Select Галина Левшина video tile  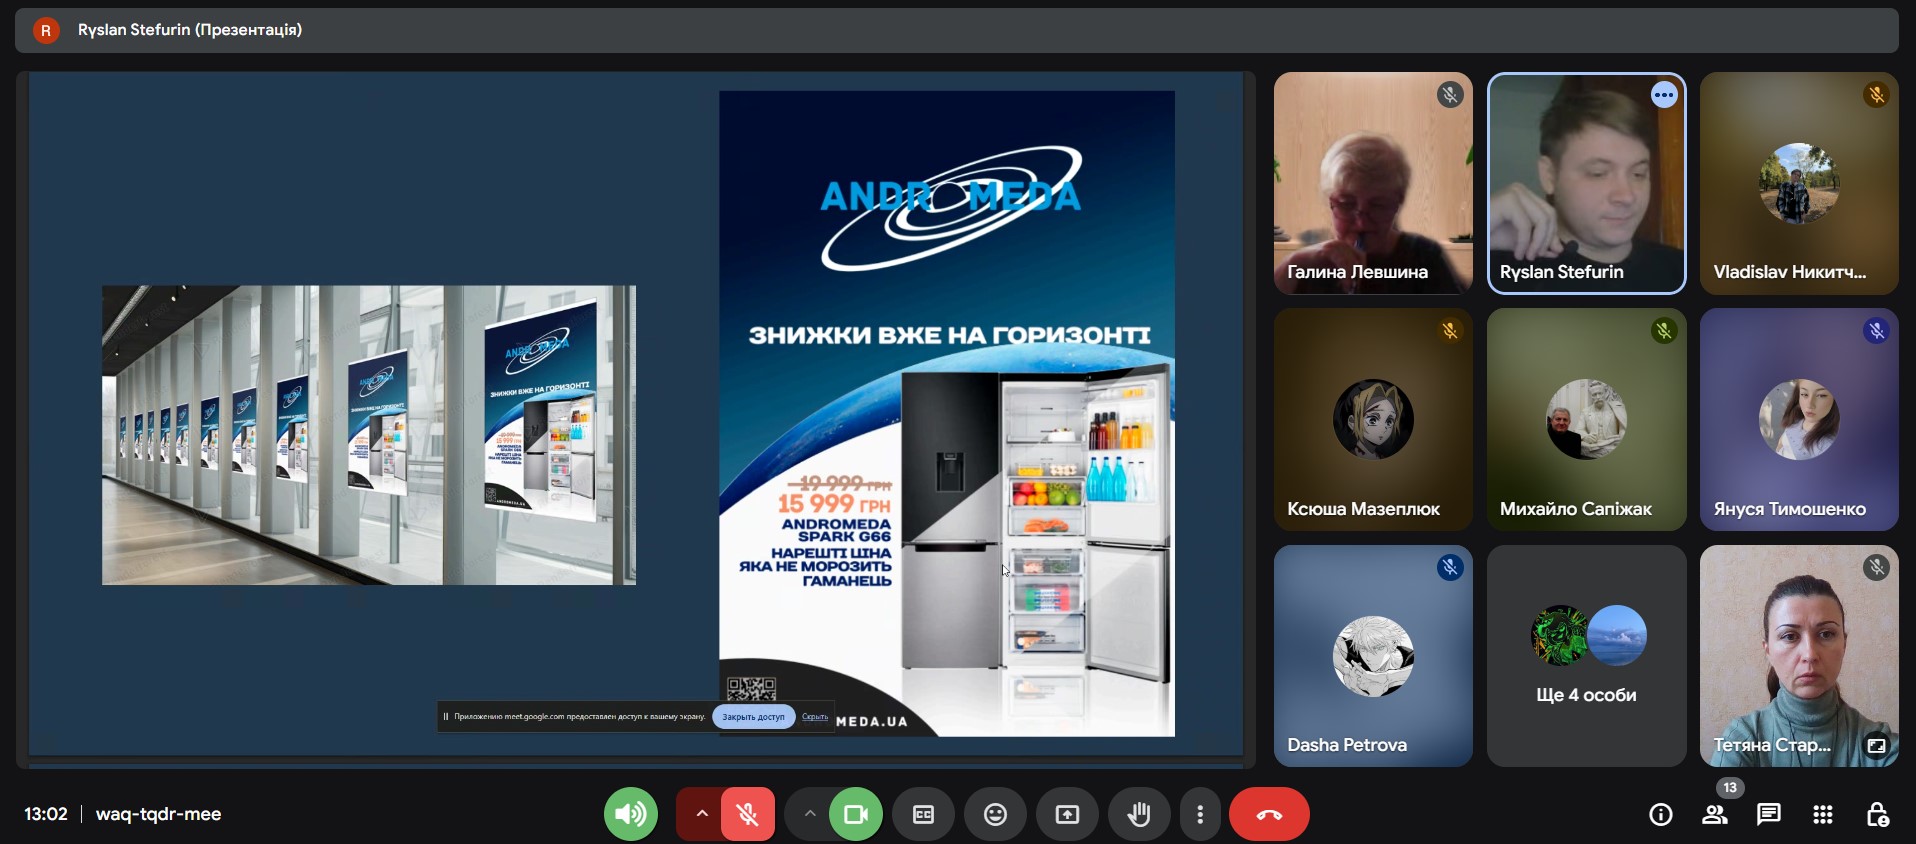pos(1373,183)
